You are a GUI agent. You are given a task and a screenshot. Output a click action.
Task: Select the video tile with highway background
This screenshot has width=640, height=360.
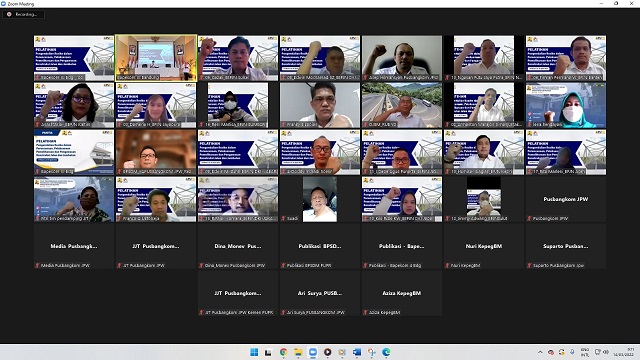point(402,105)
